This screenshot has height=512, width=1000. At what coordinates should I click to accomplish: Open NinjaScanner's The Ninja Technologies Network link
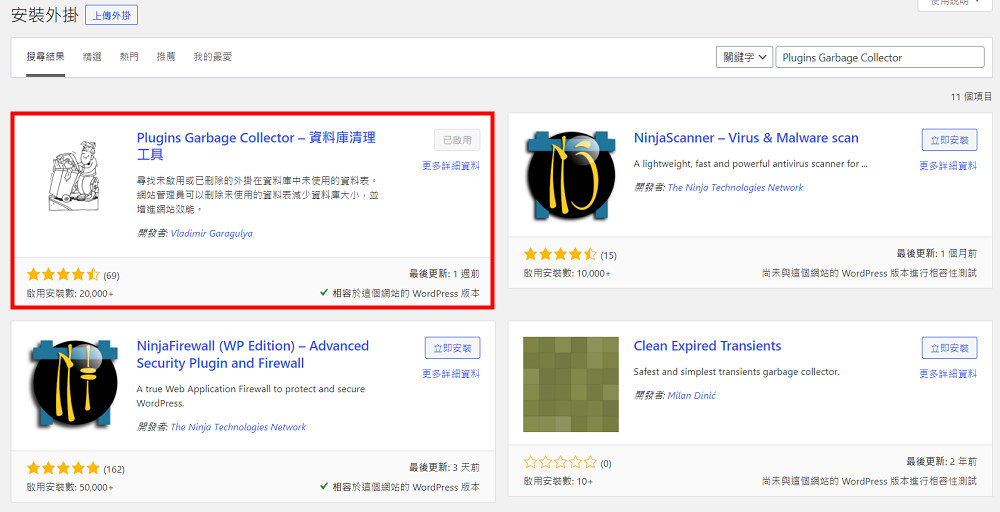pyautogui.click(x=735, y=187)
